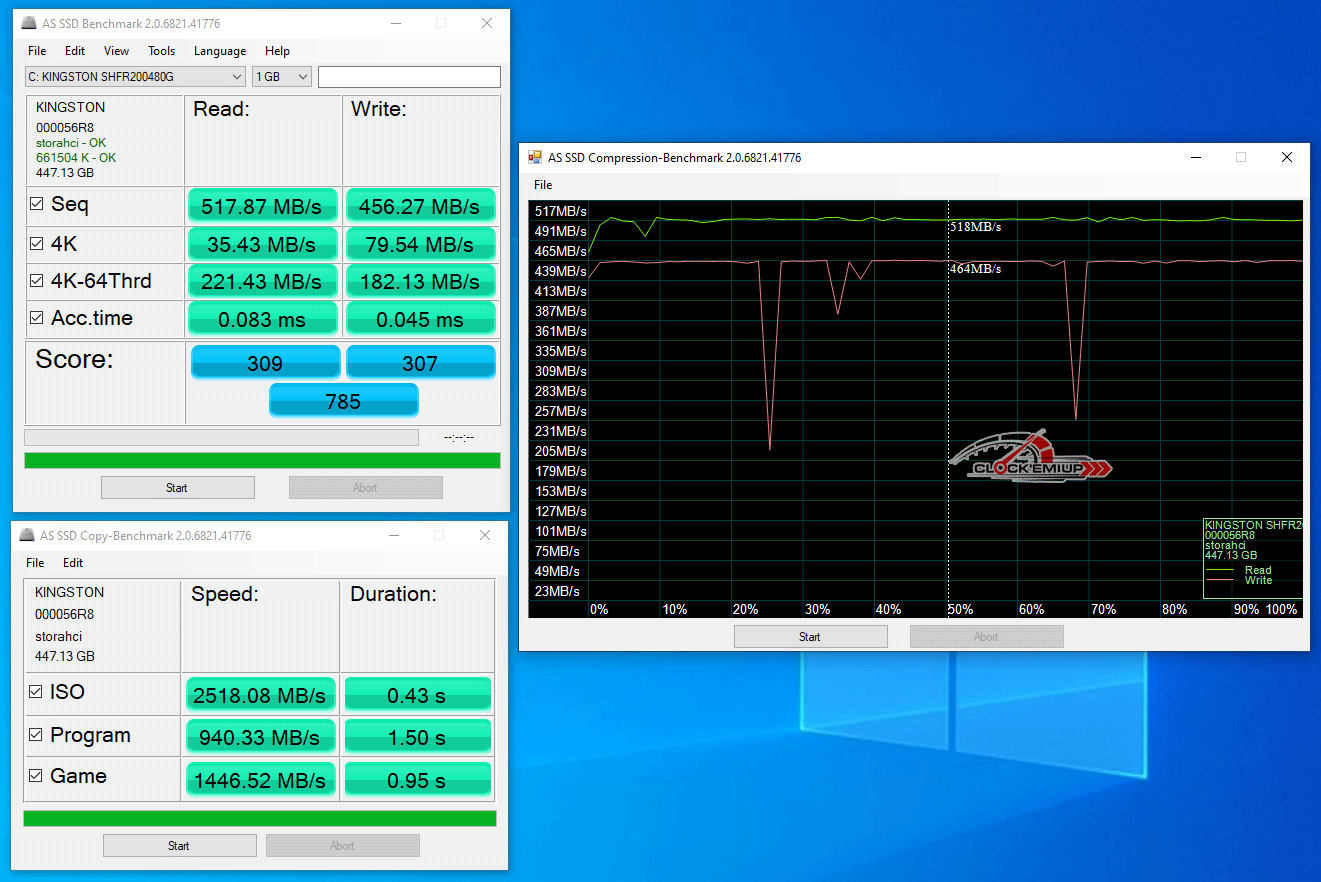Minimize the Compression-Benchmark window
1321x882 pixels.
point(1196,157)
